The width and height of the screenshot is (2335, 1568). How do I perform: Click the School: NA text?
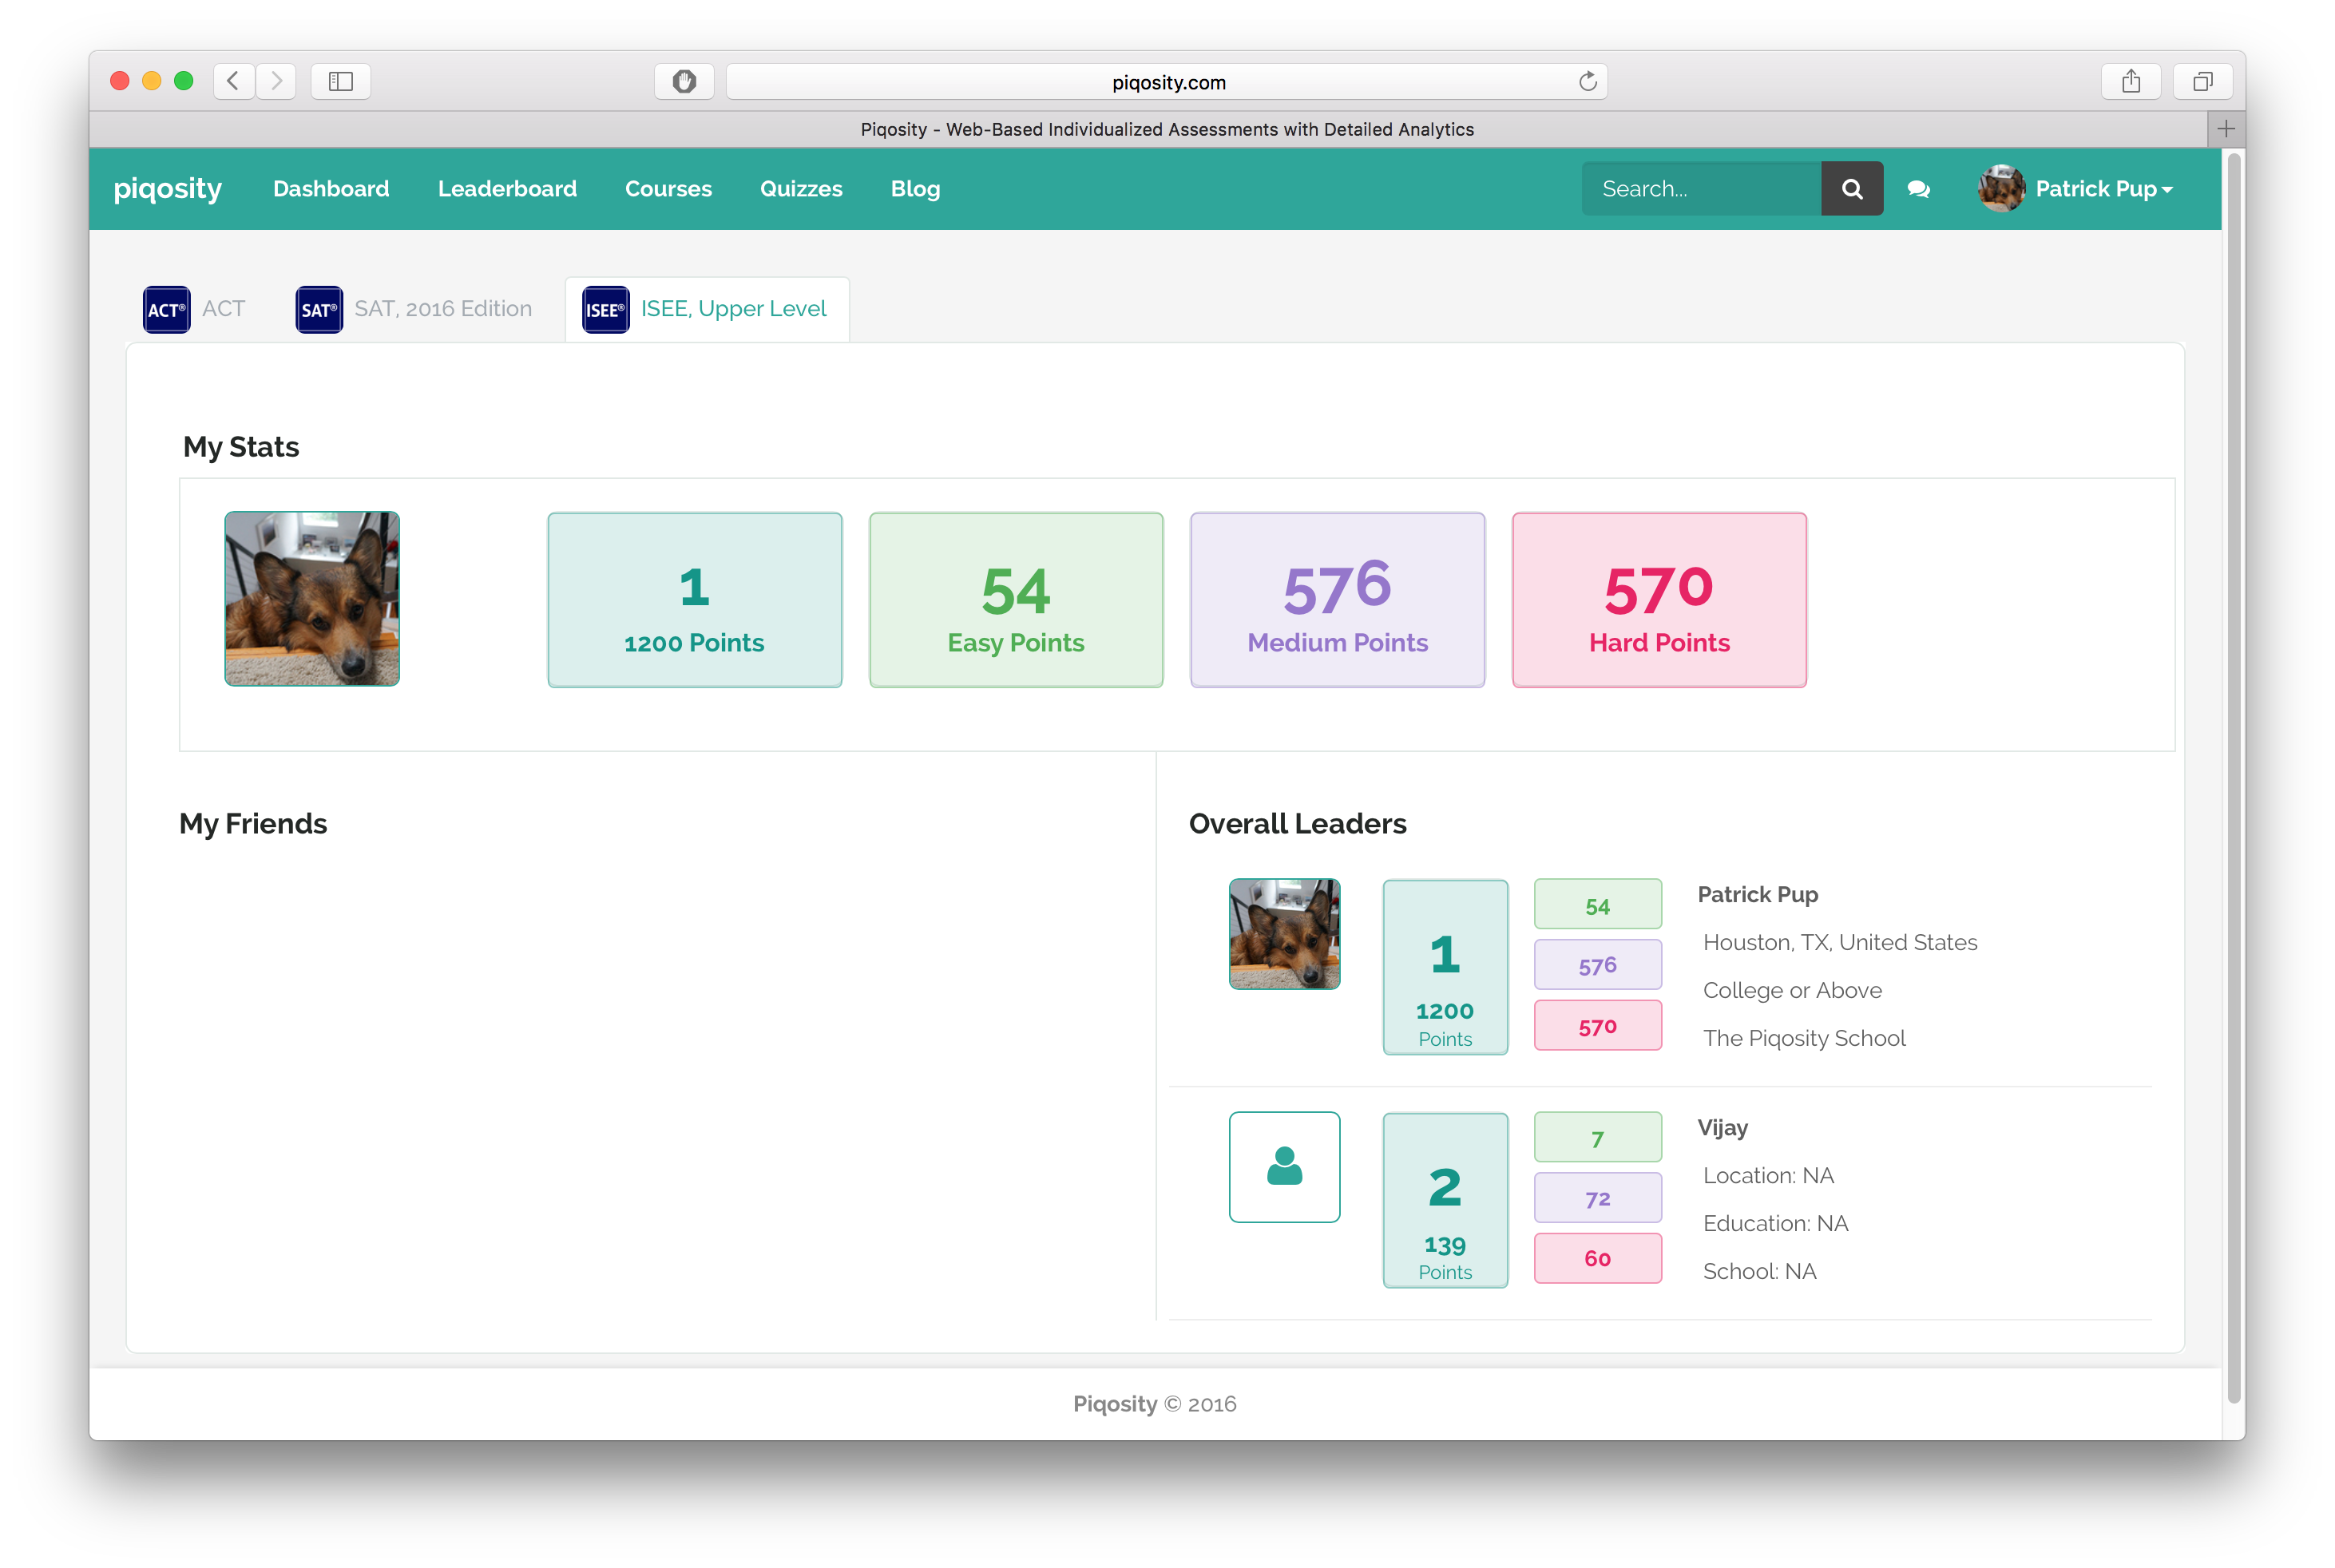[x=1759, y=1271]
